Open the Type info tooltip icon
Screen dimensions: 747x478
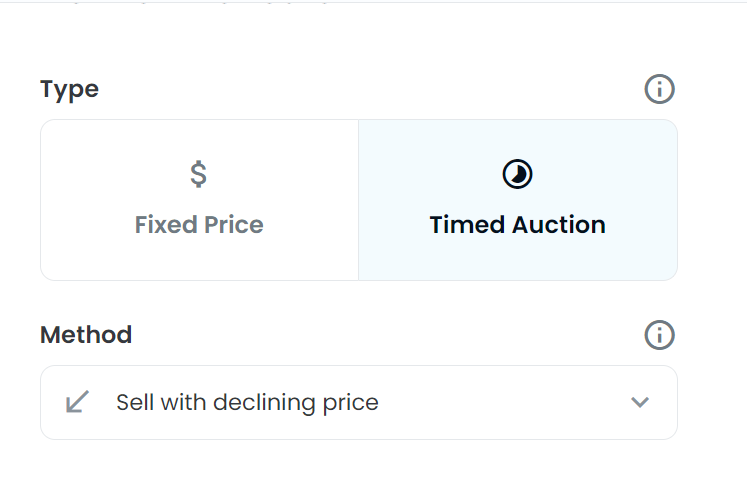(659, 89)
